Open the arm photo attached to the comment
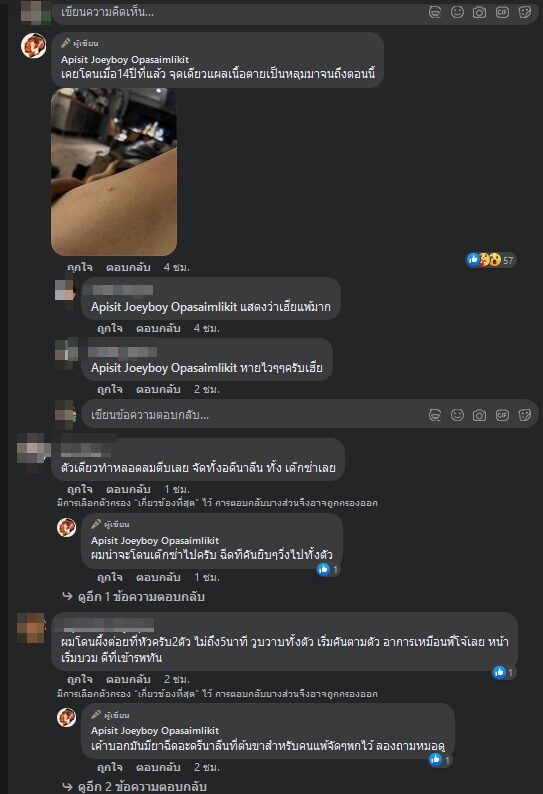Screen dimensions: 543x794 [x=114, y=172]
